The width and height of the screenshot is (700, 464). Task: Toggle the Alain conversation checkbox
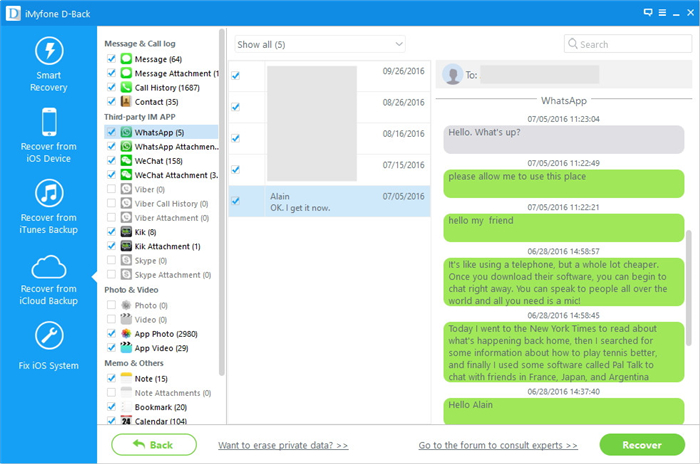point(235,201)
